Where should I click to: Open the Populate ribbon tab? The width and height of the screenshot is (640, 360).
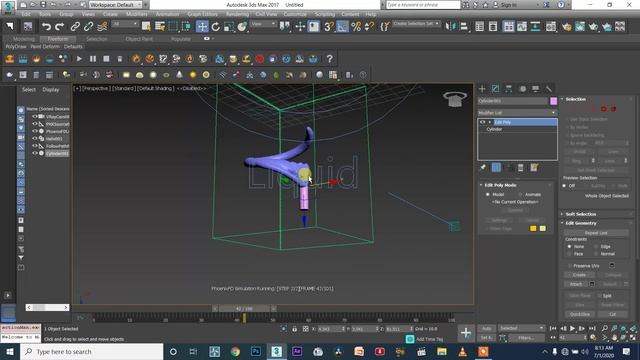coord(180,39)
